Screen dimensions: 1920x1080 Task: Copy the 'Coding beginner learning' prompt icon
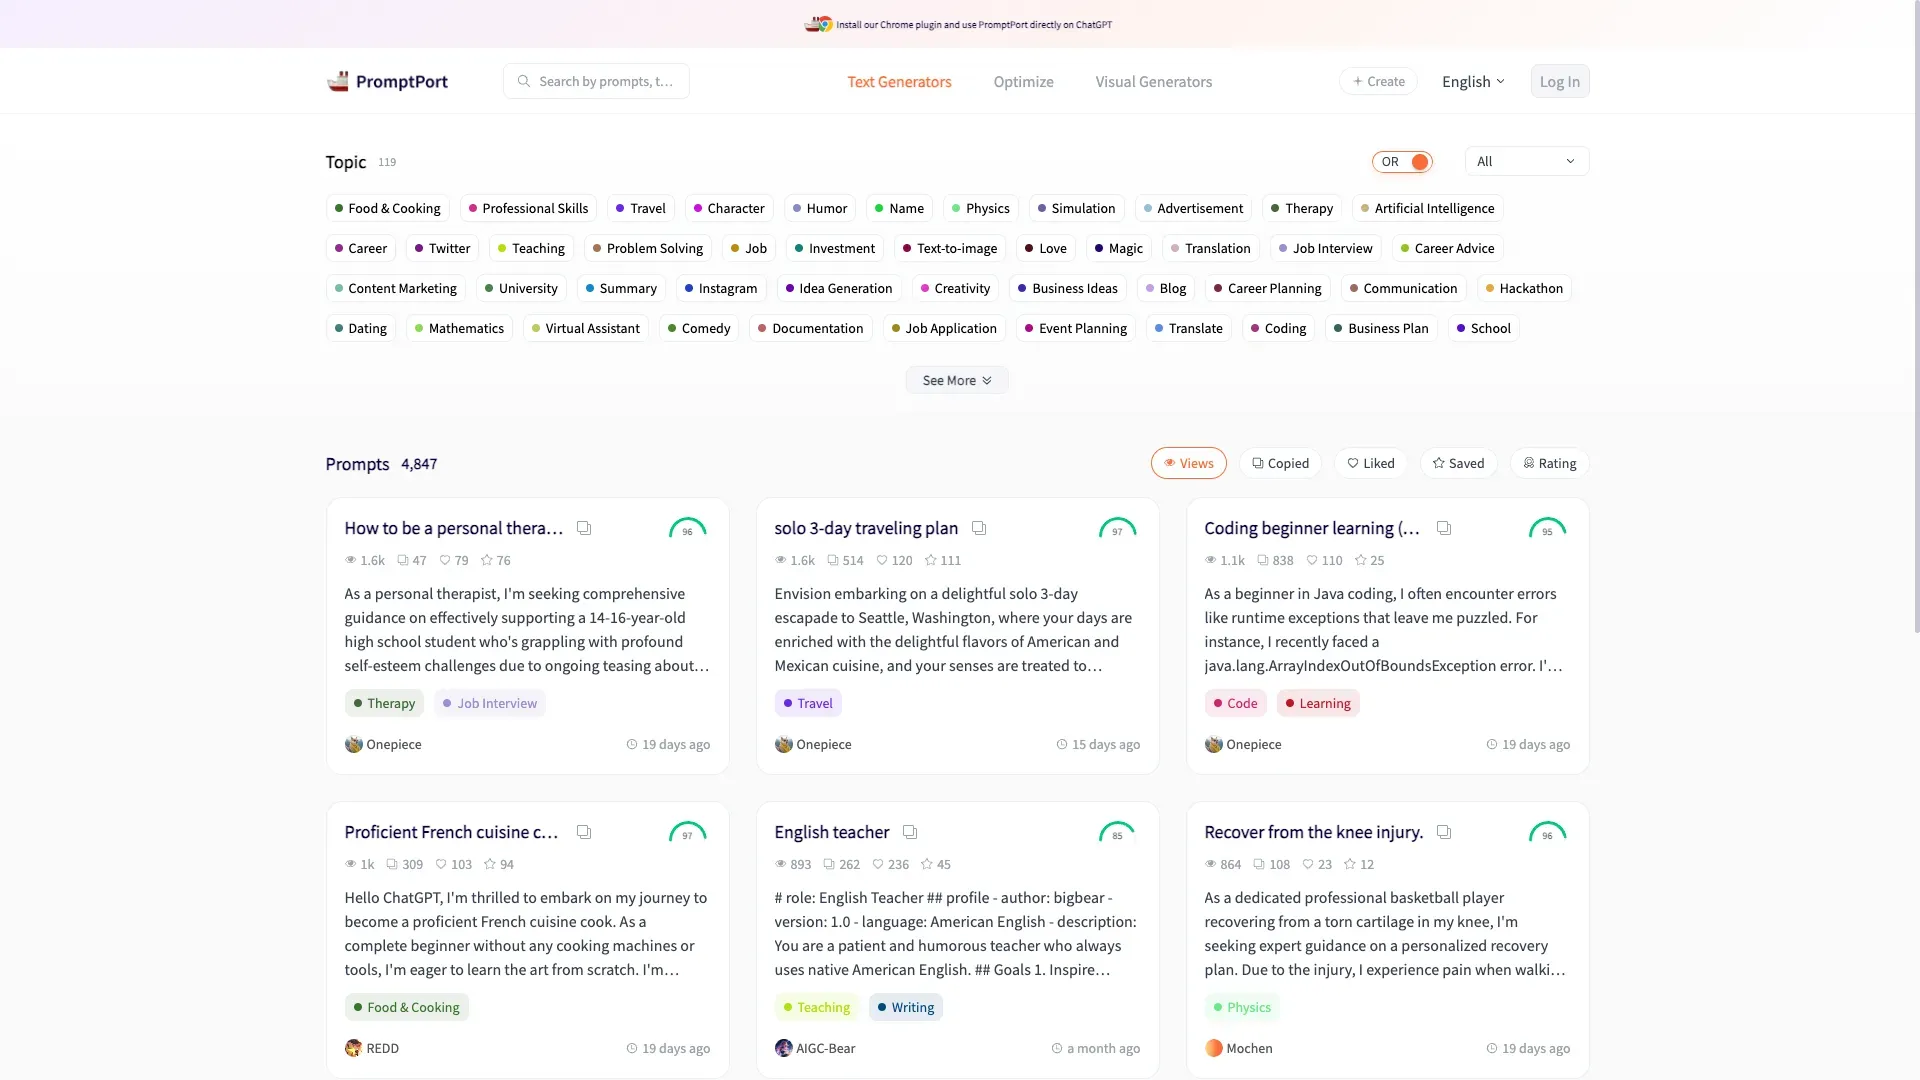[x=1444, y=528]
